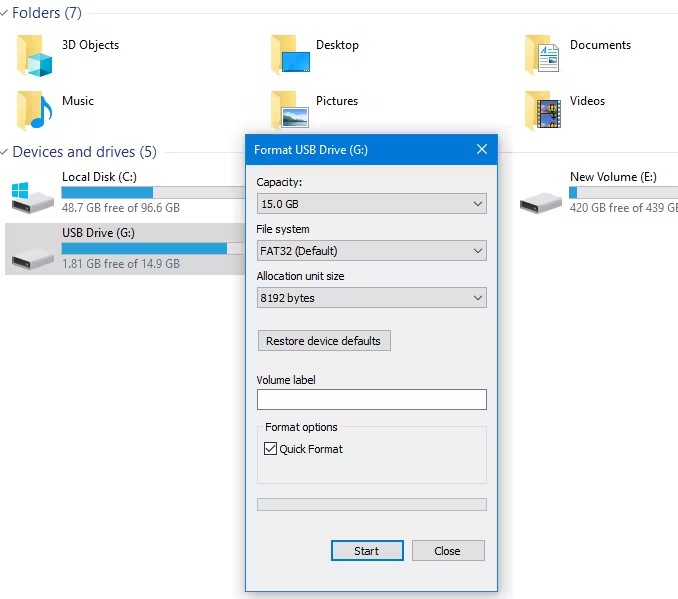The image size is (678, 599).
Task: Close the Format USB Drive dialog with X
Action: tap(482, 150)
